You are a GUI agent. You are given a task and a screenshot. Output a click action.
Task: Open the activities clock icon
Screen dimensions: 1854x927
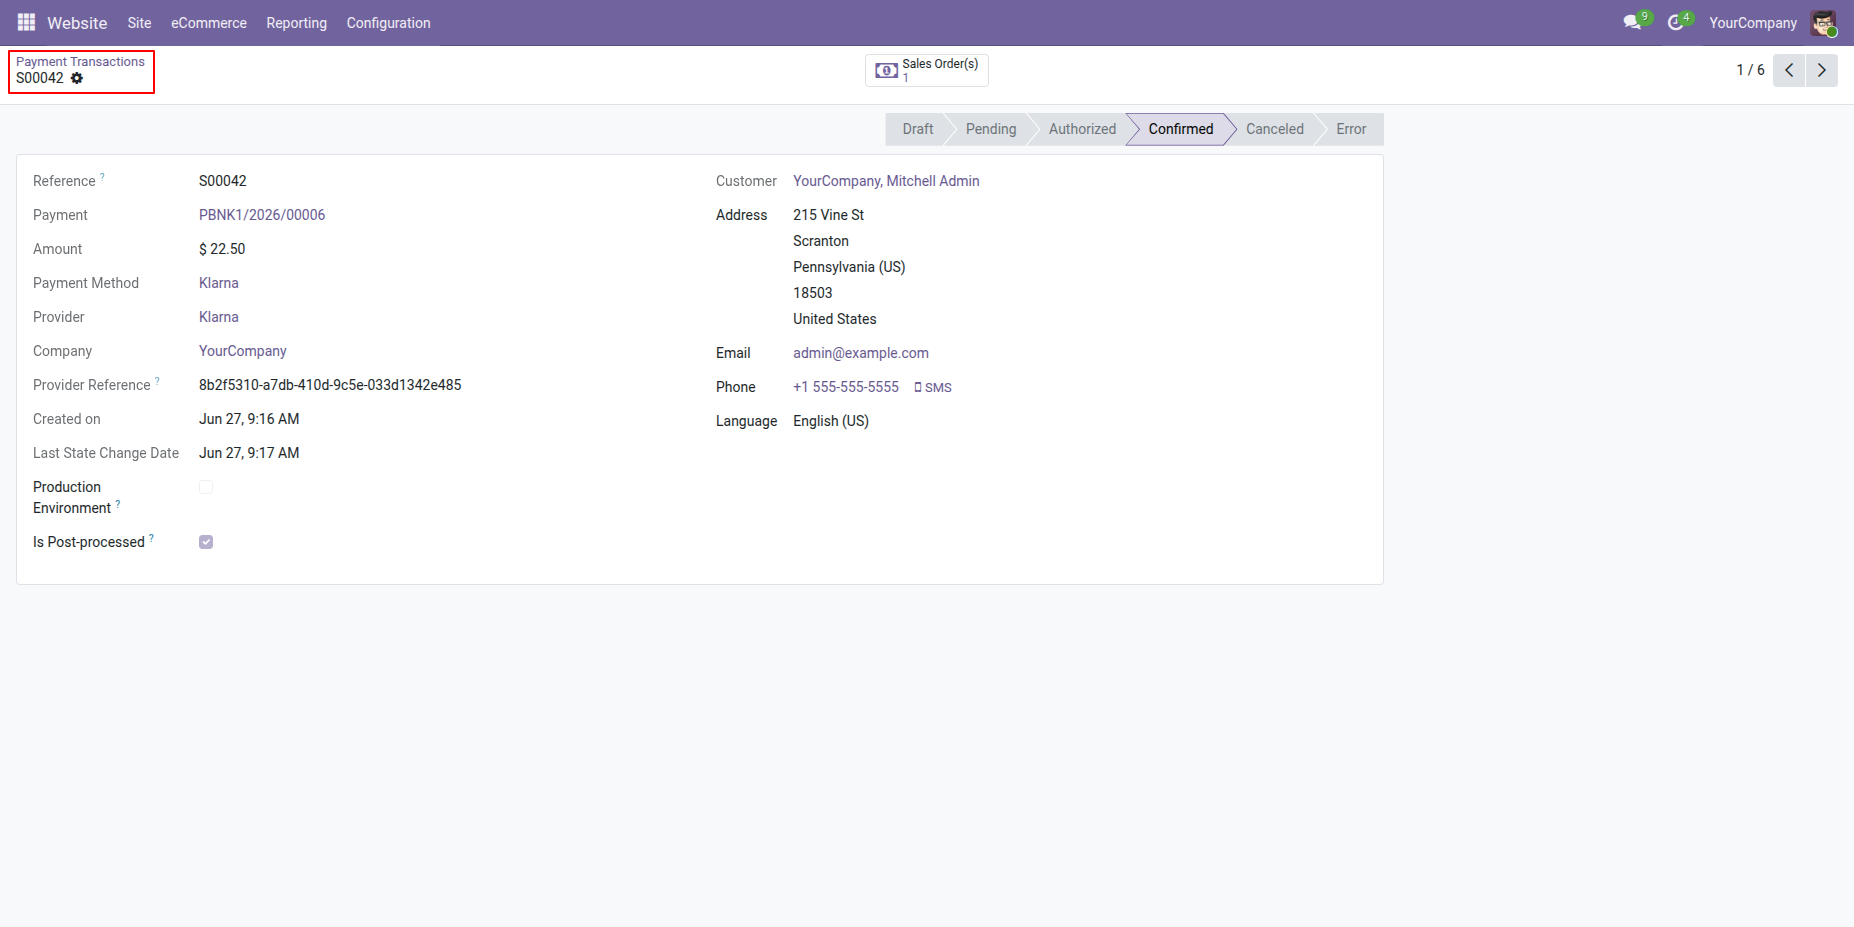(1676, 22)
